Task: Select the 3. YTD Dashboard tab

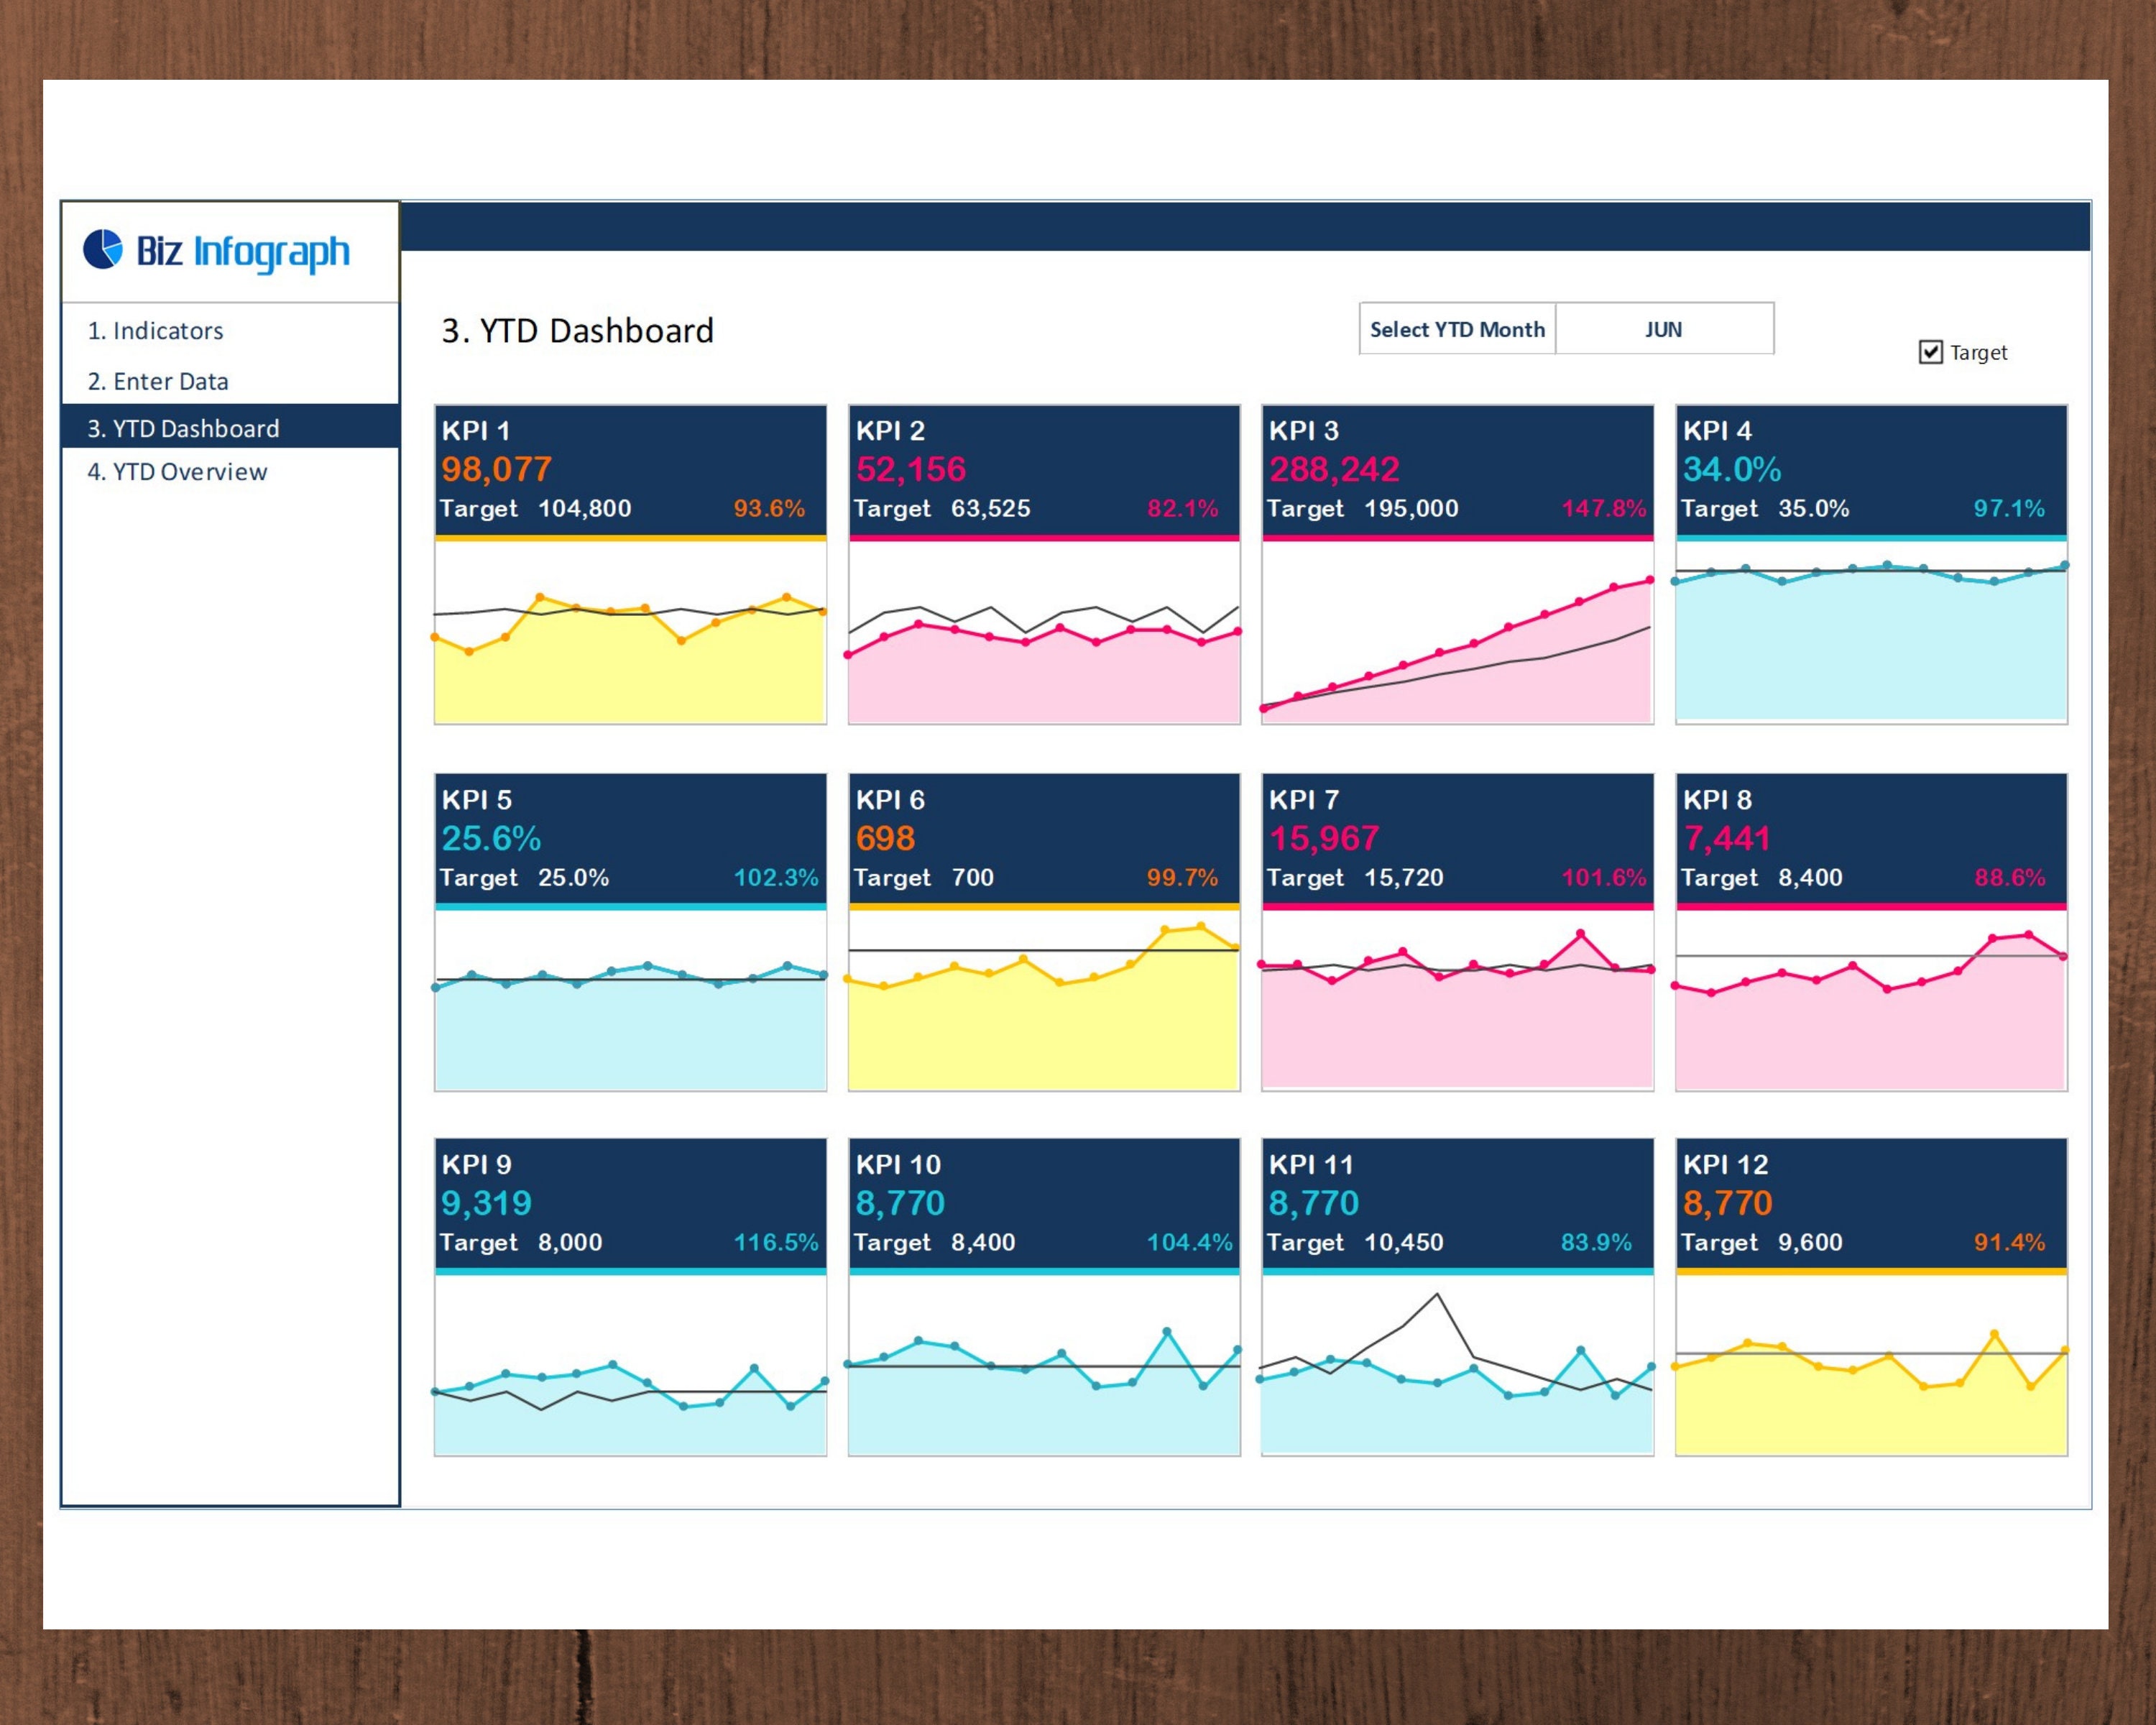Action: coord(183,428)
